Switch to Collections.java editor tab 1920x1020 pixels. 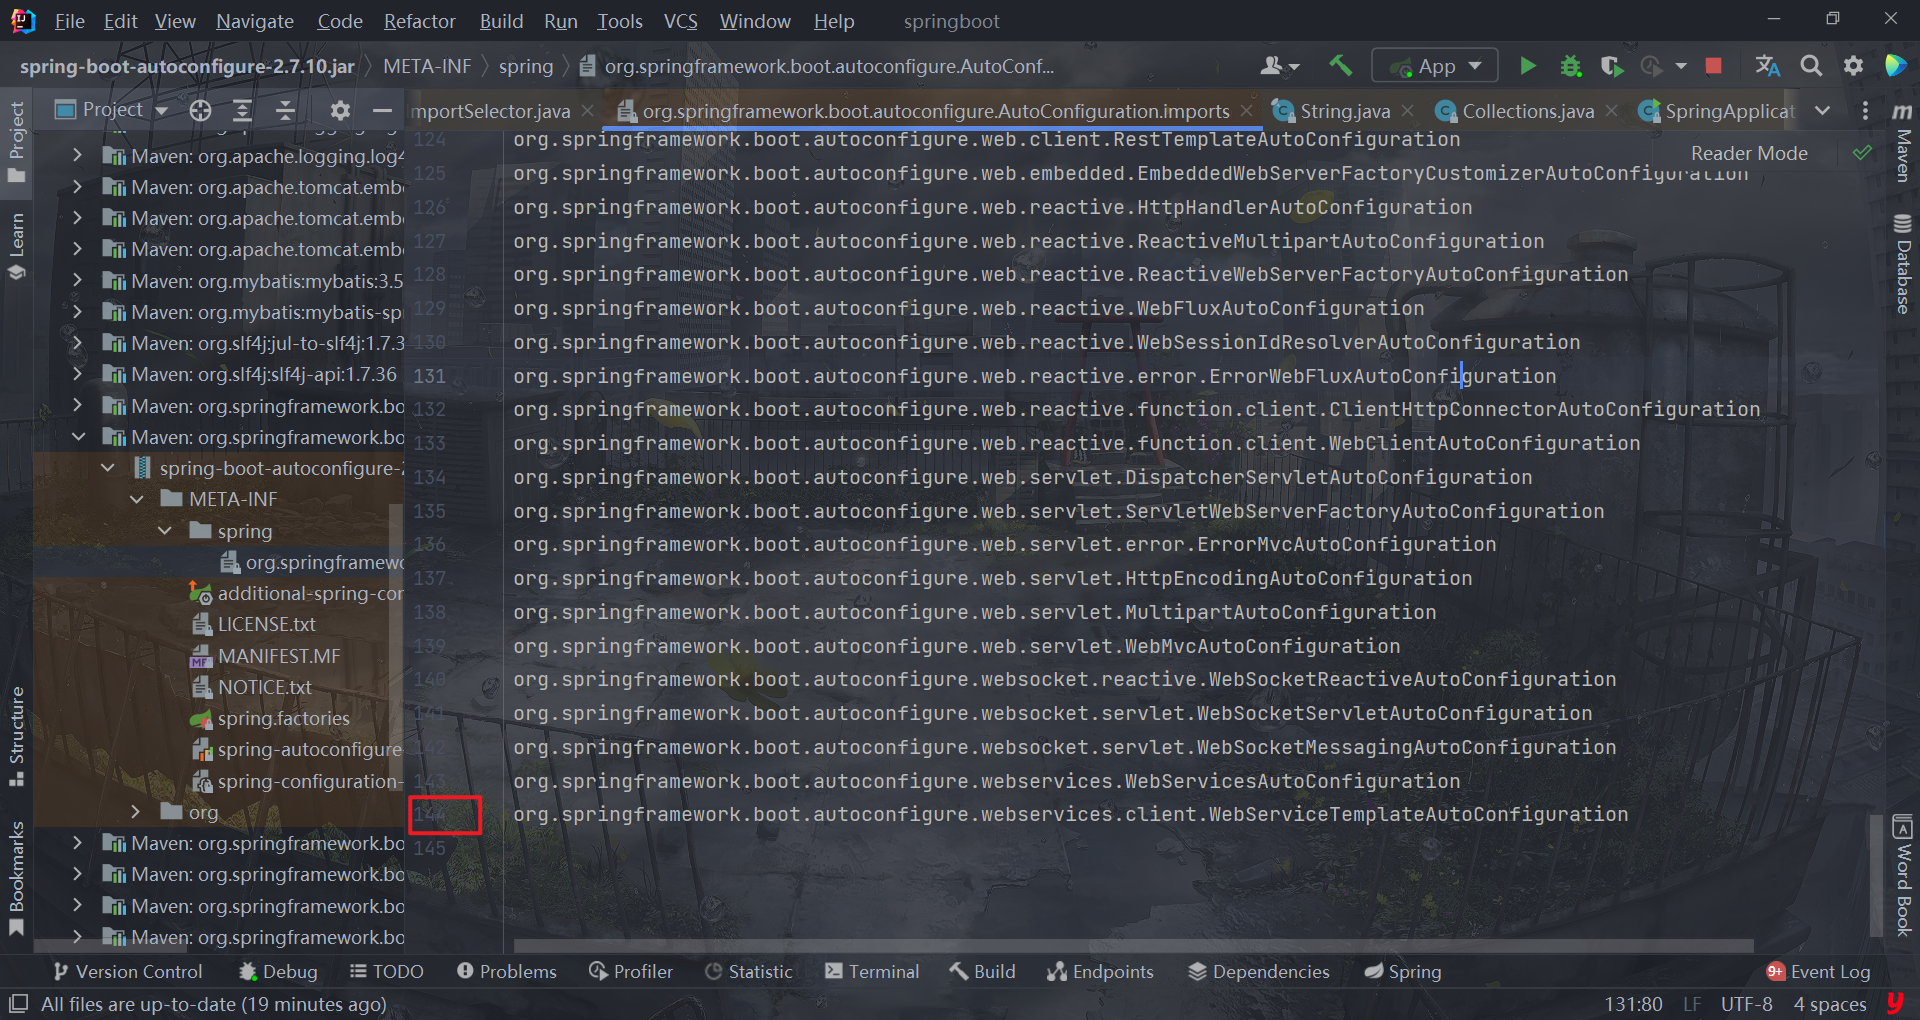1527,111
